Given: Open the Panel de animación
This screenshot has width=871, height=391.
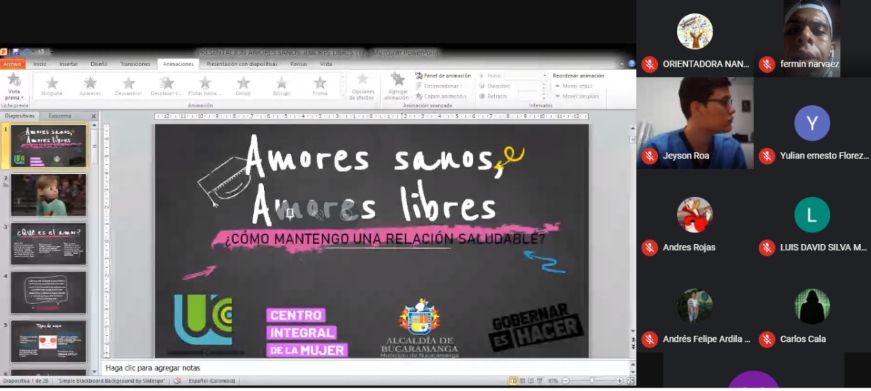Looking at the screenshot, I should click(443, 76).
